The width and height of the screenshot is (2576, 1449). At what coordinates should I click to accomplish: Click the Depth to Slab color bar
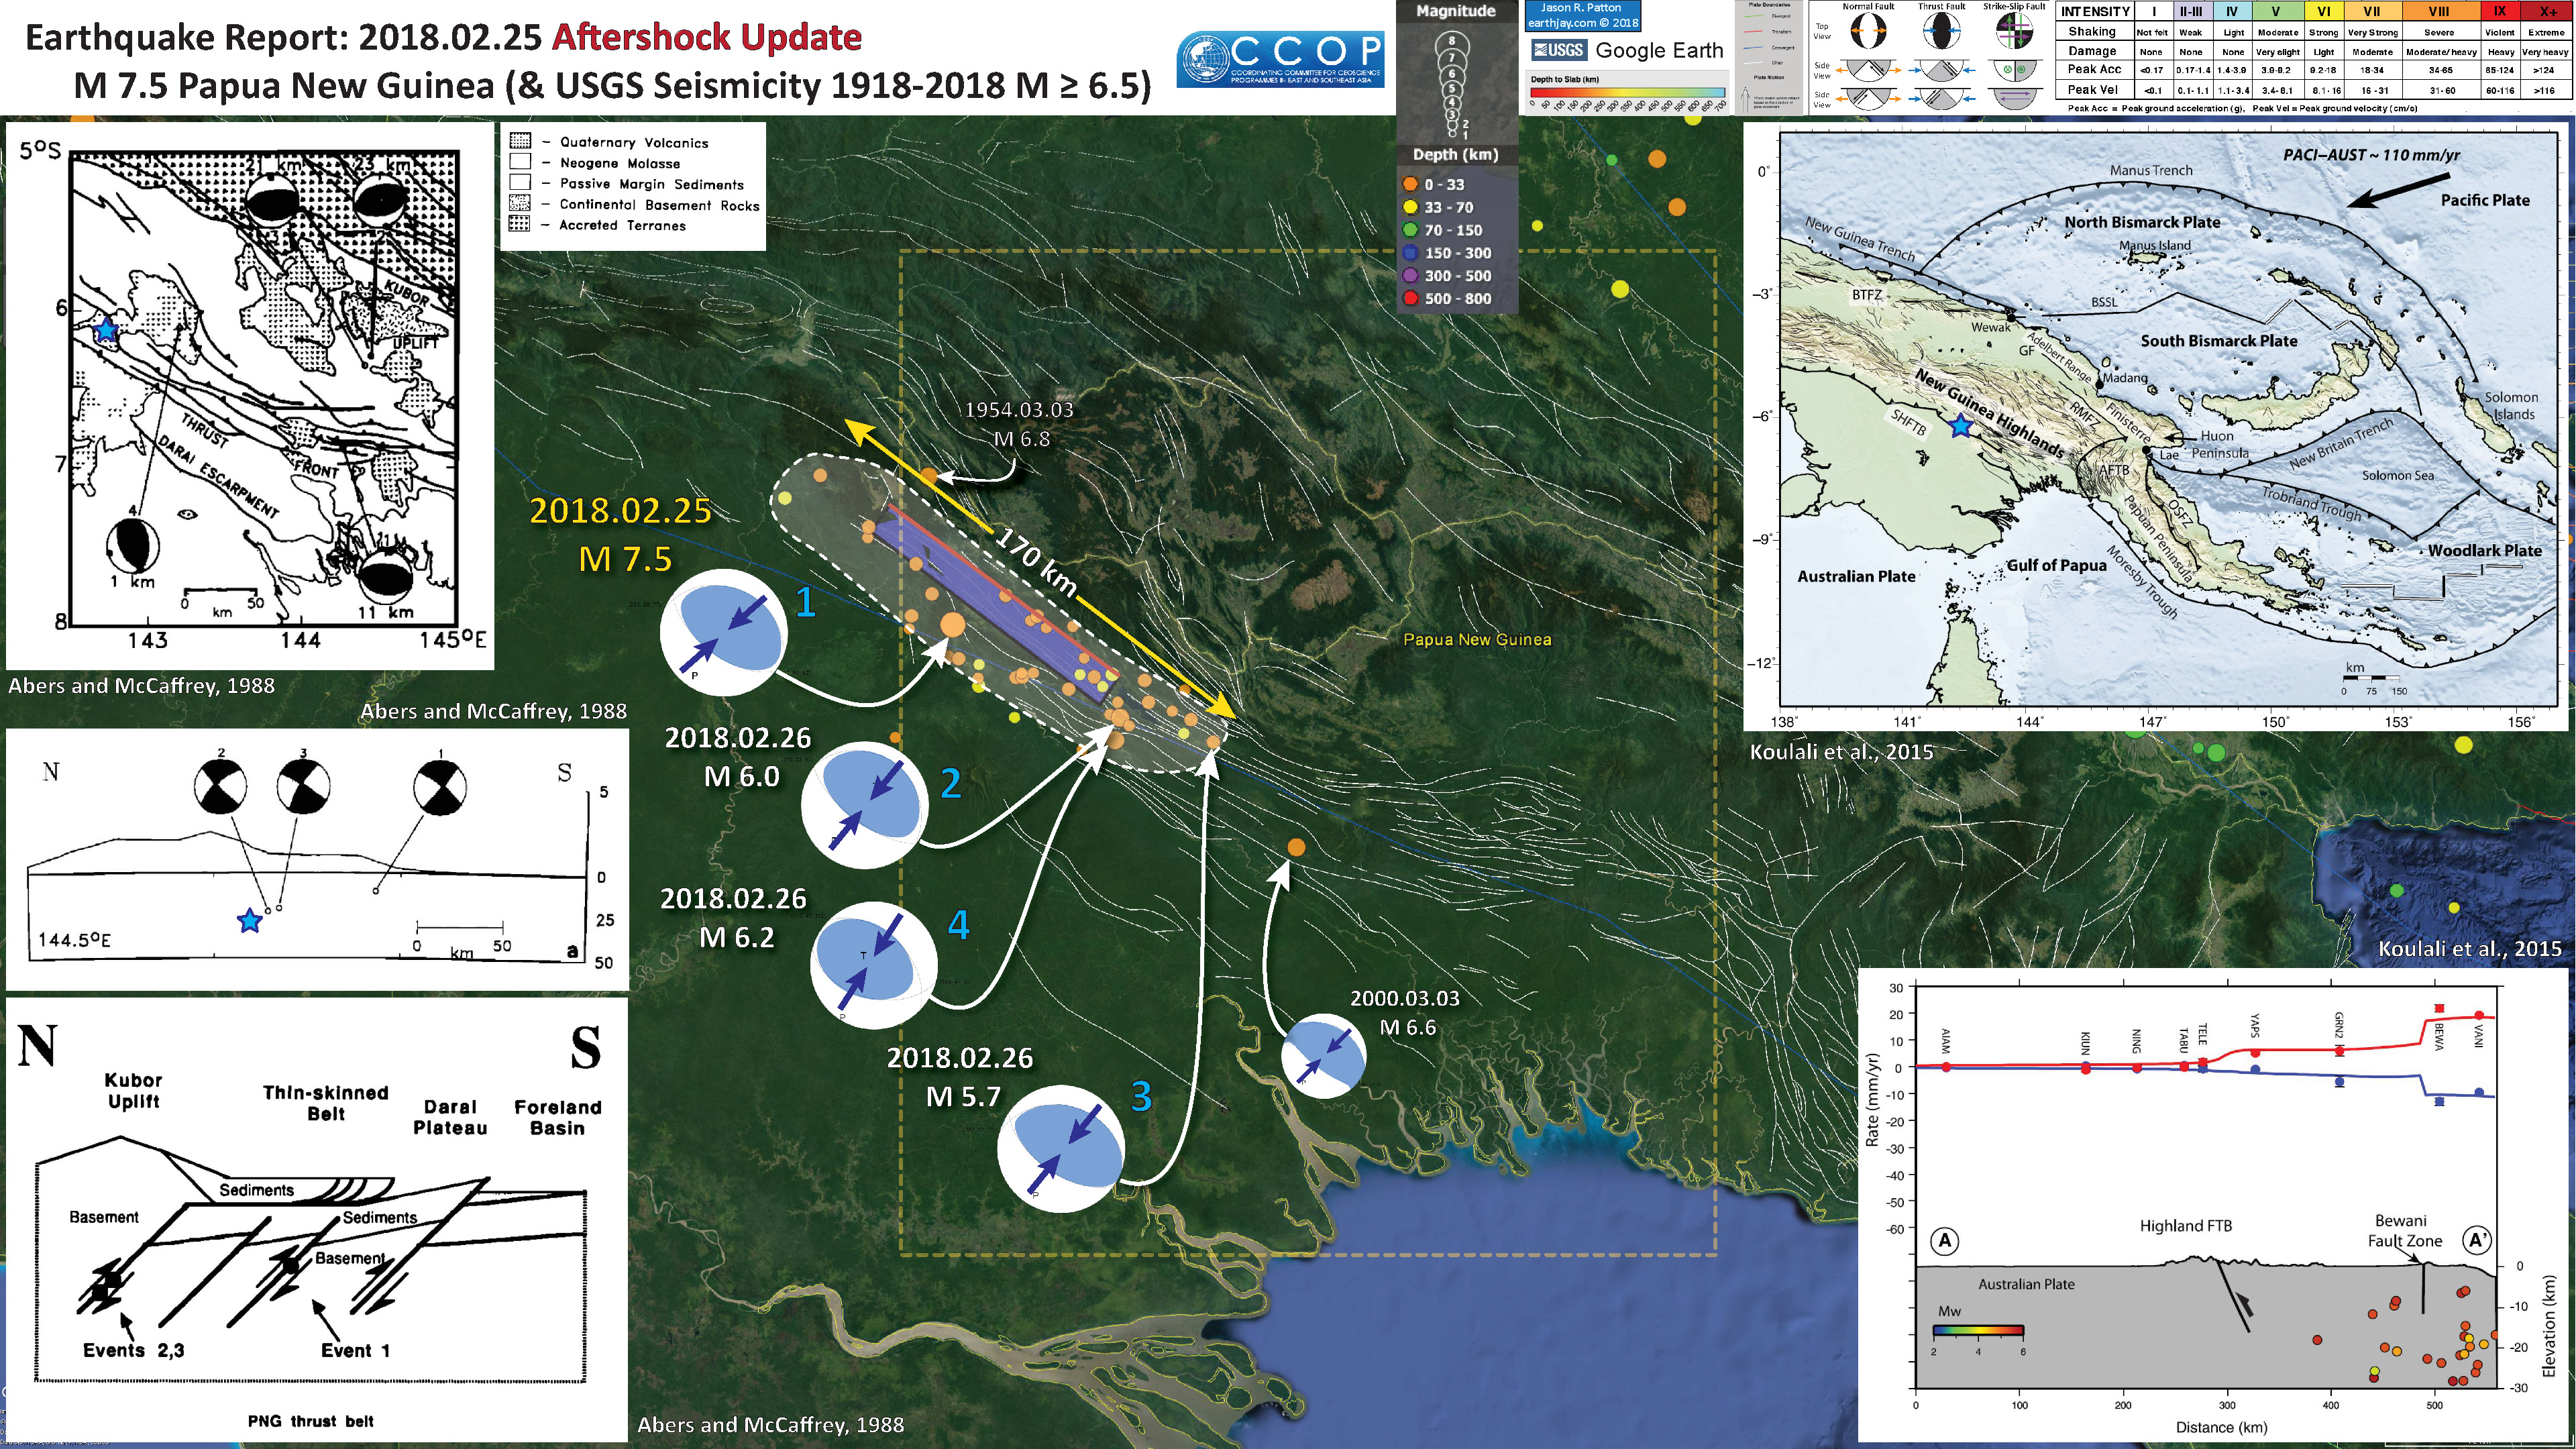[x=1627, y=93]
